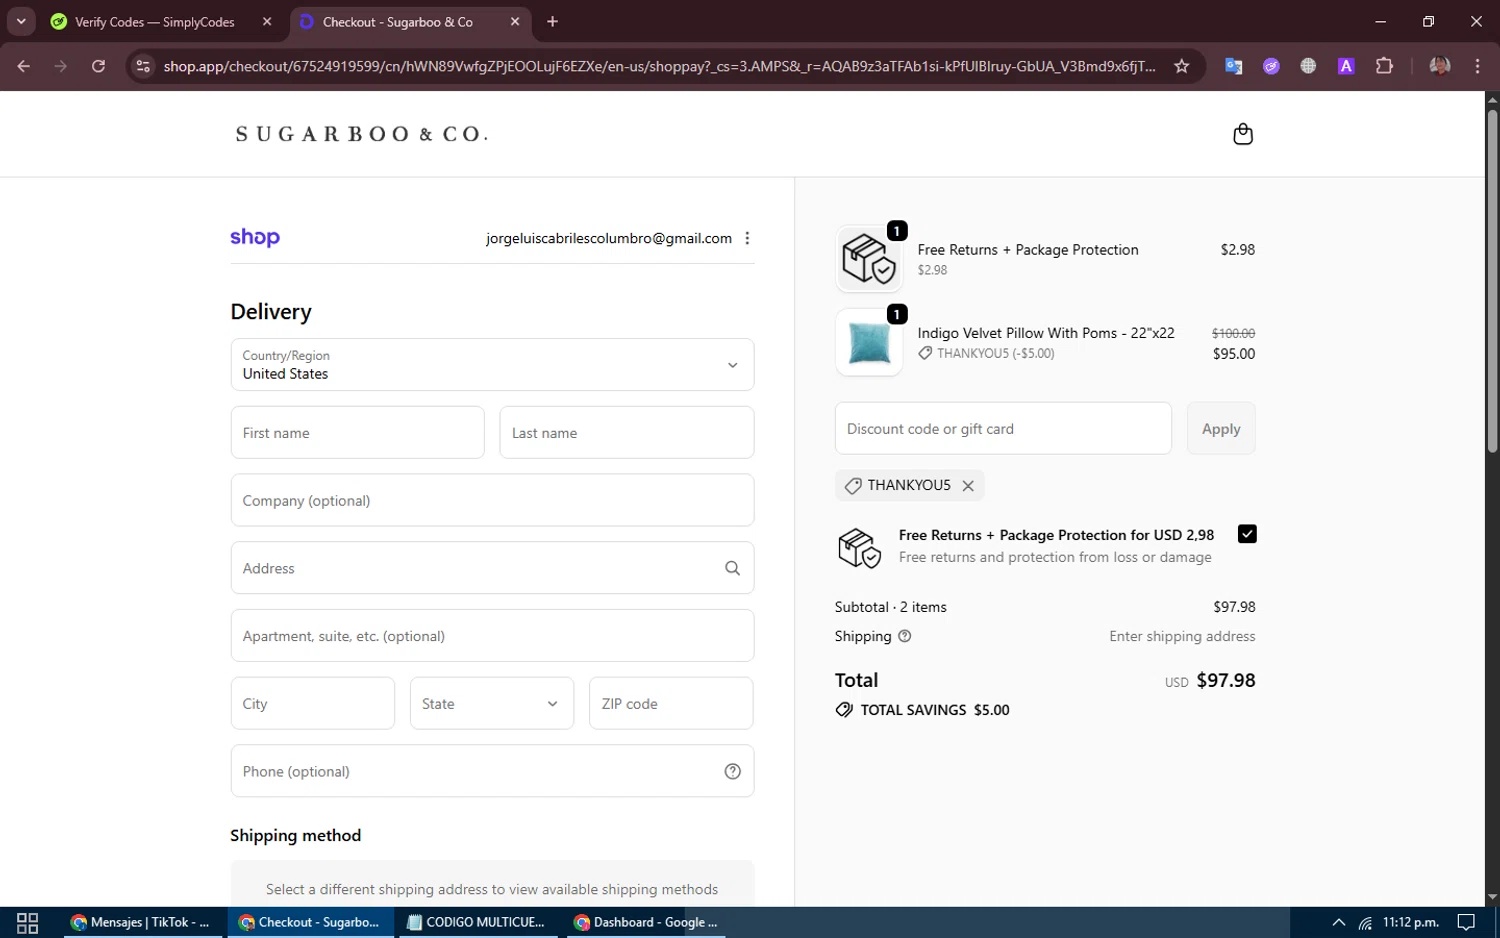Open the State dropdown
Image resolution: width=1500 pixels, height=938 pixels.
tap(492, 703)
